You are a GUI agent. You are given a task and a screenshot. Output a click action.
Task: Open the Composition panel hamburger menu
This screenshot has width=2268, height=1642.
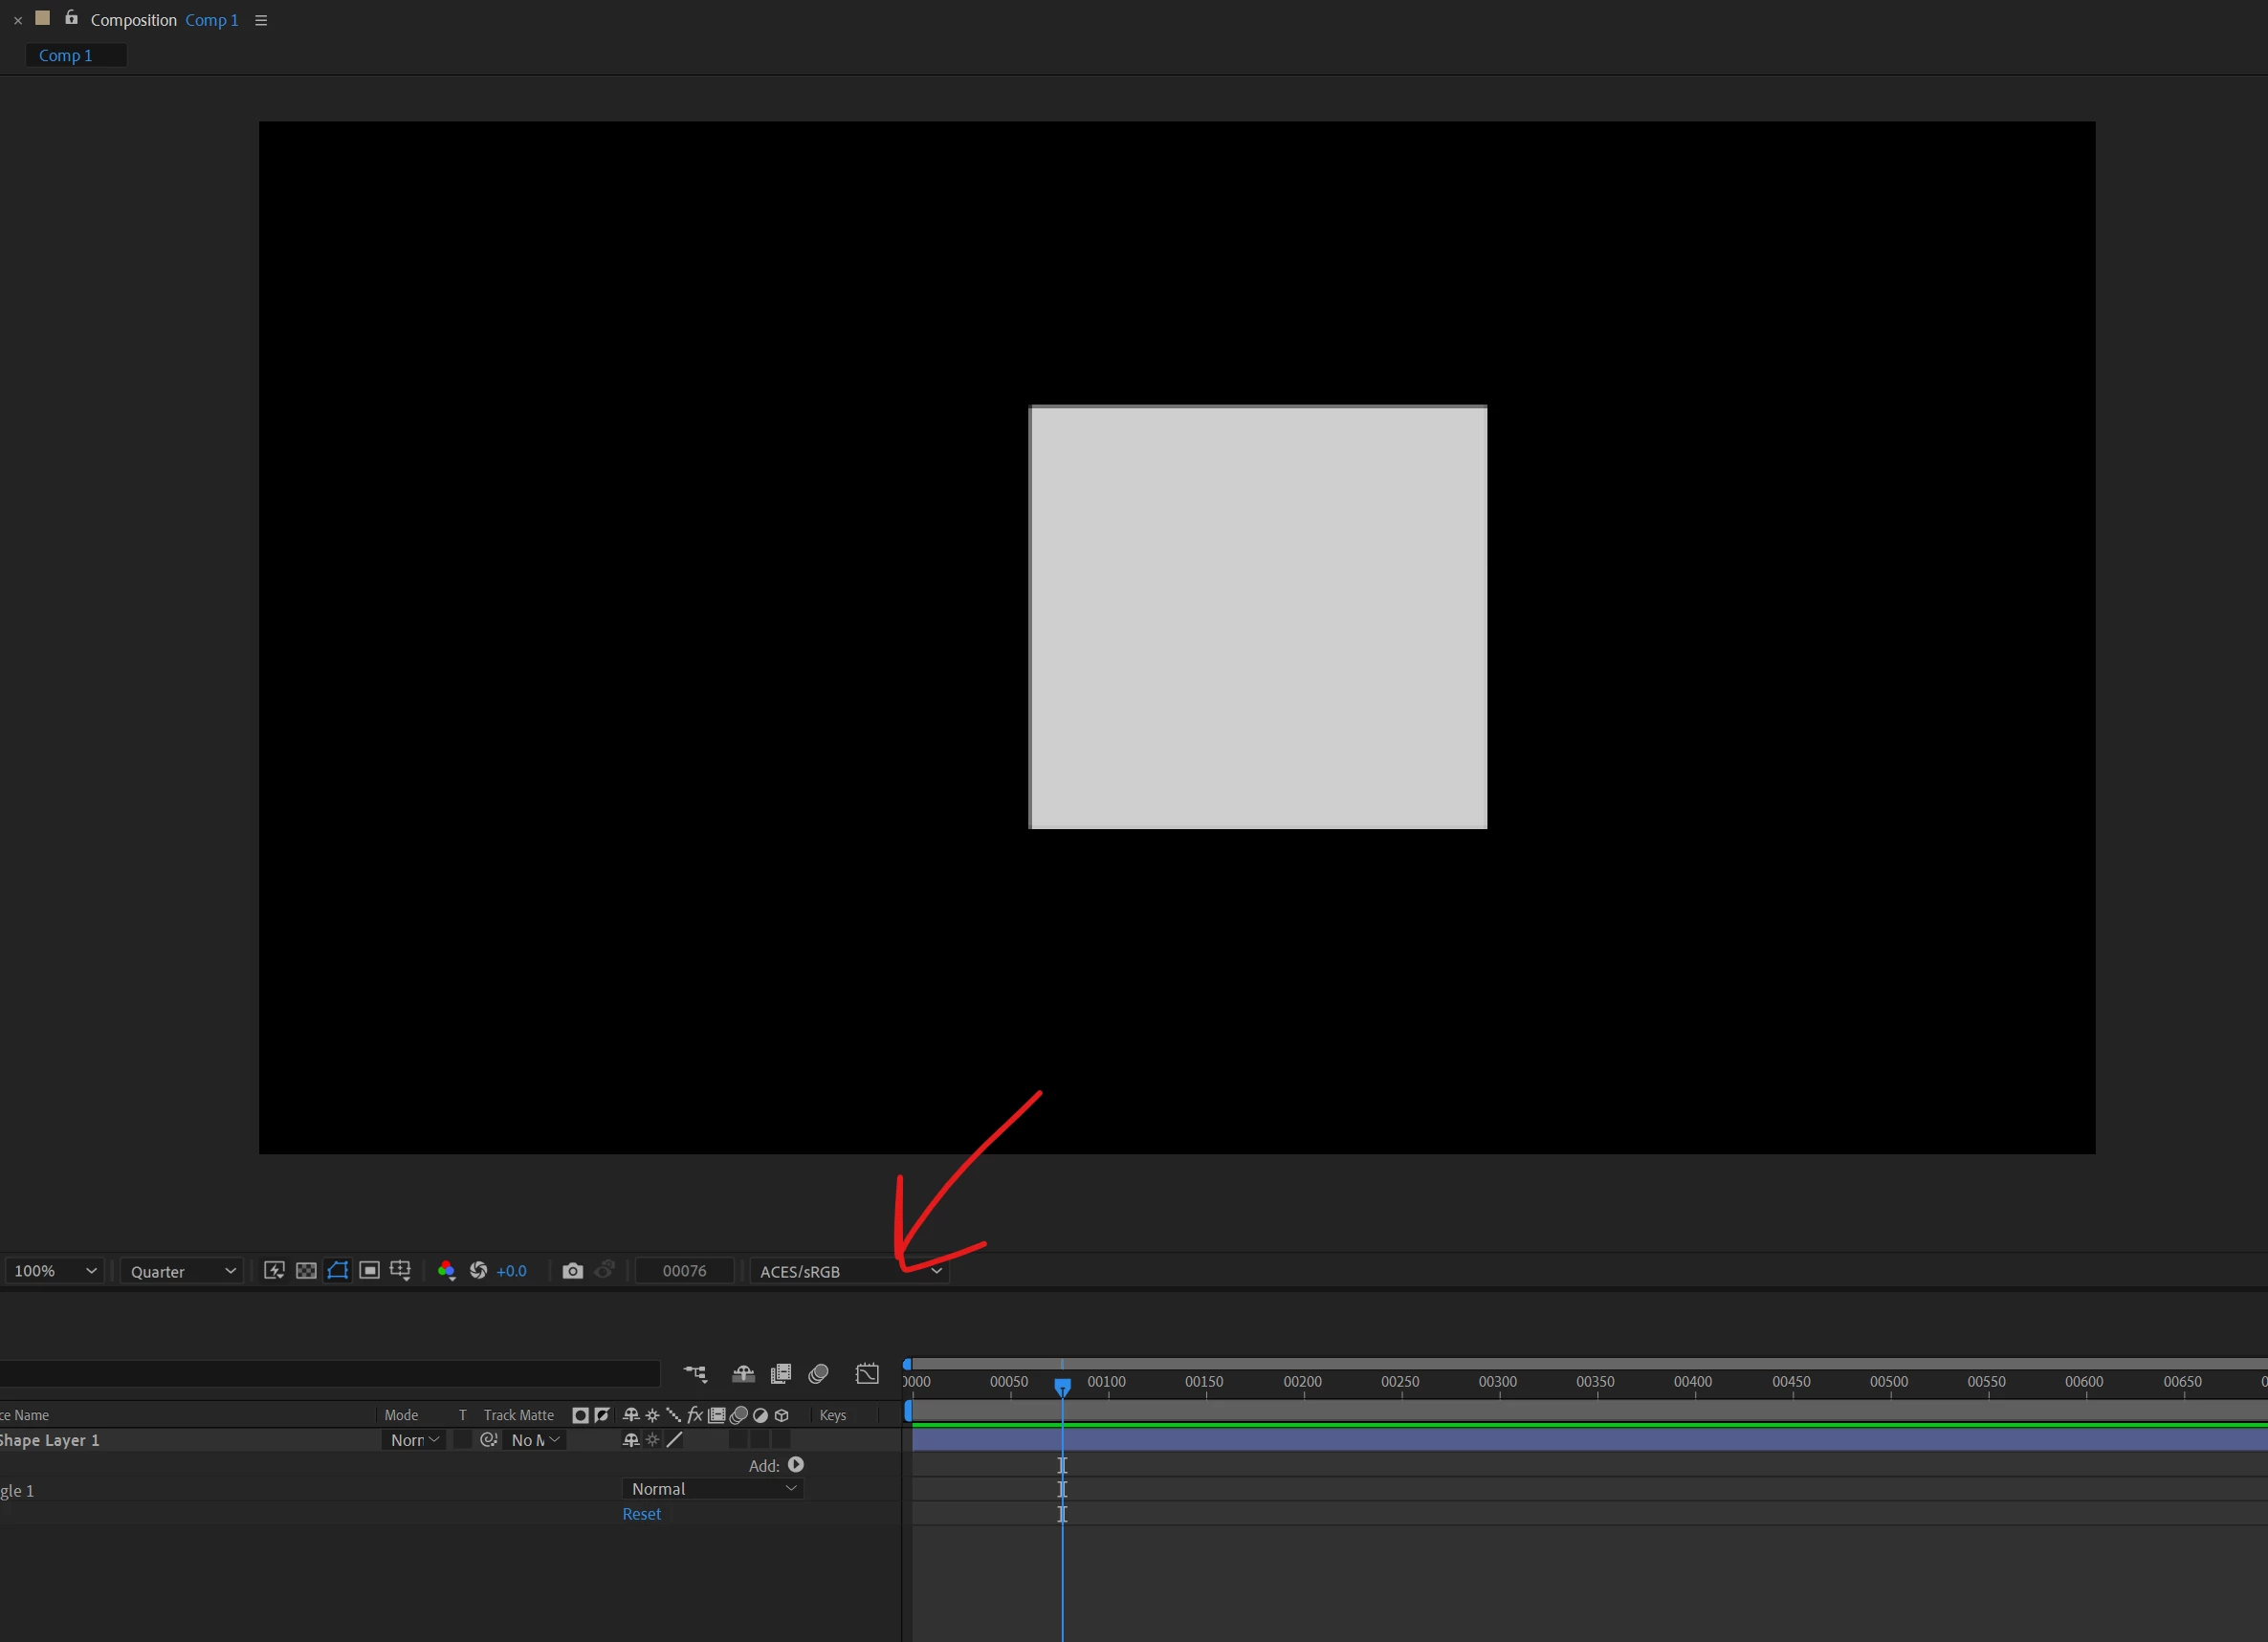[261, 20]
